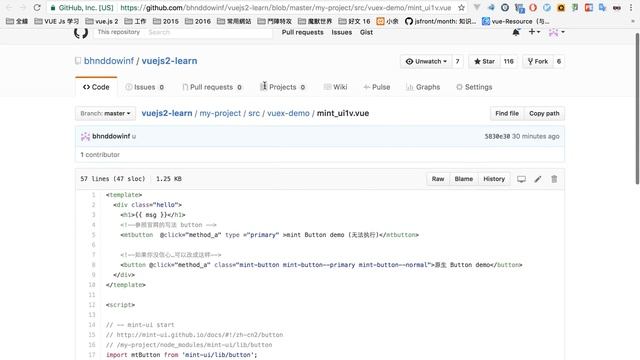Open the Pulse tab
Image resolution: width=640 pixels, height=360 pixels.
pos(377,87)
